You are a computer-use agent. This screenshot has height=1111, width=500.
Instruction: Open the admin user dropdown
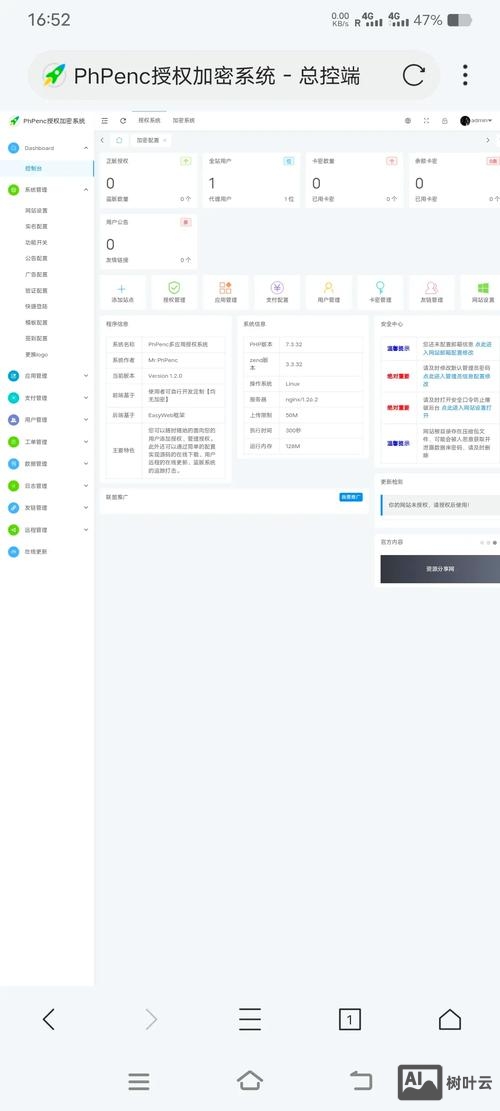476,121
